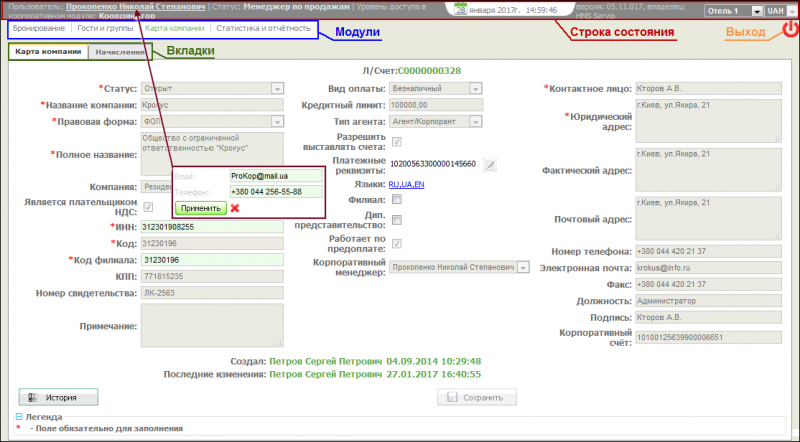Screen dimensions: 800x442
Task: Click the Код филиала input field
Action: (x=212, y=260)
